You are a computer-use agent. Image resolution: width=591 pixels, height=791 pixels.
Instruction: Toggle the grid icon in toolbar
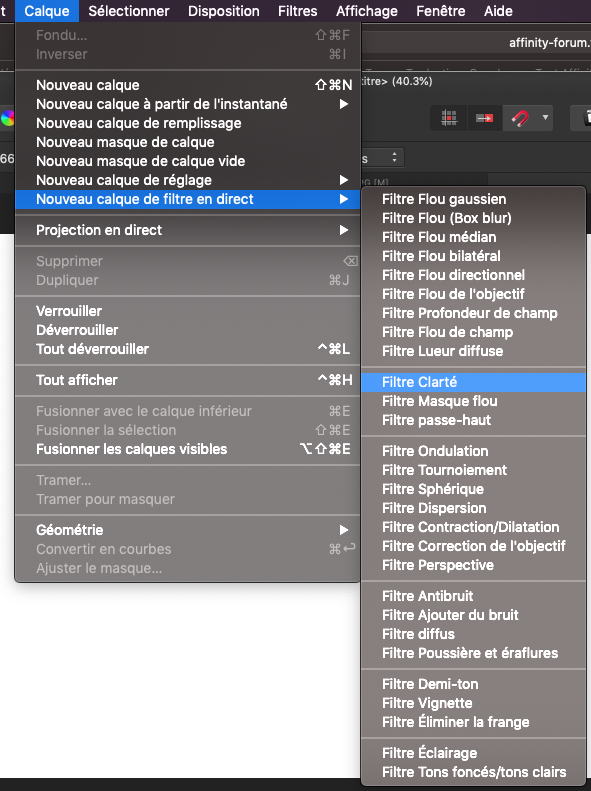[449, 118]
